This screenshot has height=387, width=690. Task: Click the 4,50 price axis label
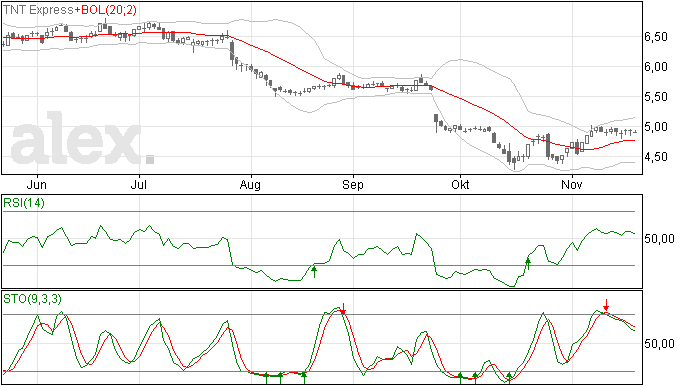[x=656, y=157]
